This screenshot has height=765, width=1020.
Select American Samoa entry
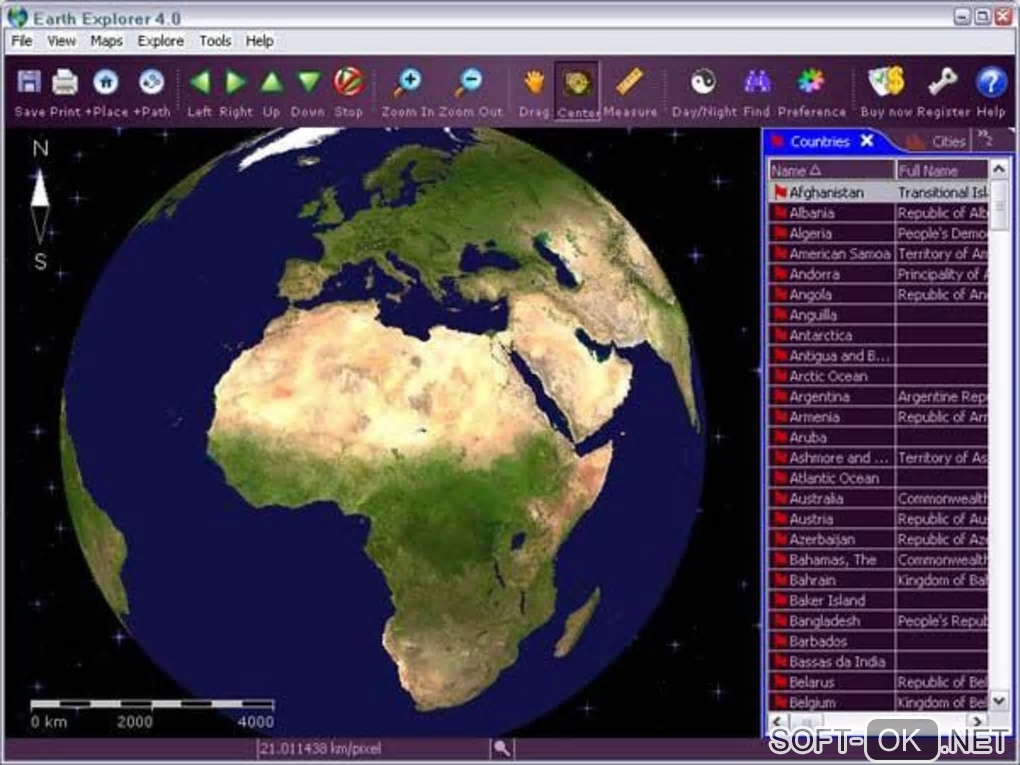pyautogui.click(x=878, y=254)
